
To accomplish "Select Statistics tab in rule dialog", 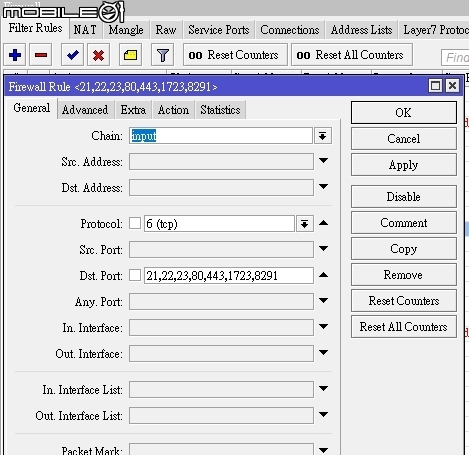I will tap(220, 110).
